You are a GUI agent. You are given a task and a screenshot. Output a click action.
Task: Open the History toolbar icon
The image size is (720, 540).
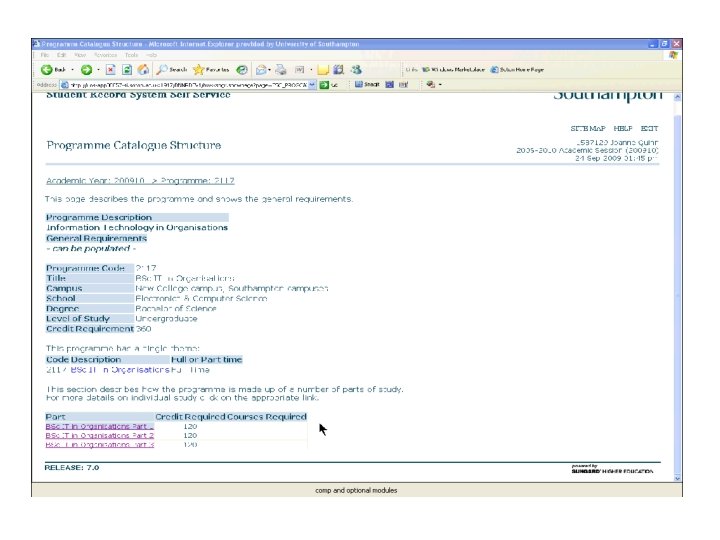[242, 70]
